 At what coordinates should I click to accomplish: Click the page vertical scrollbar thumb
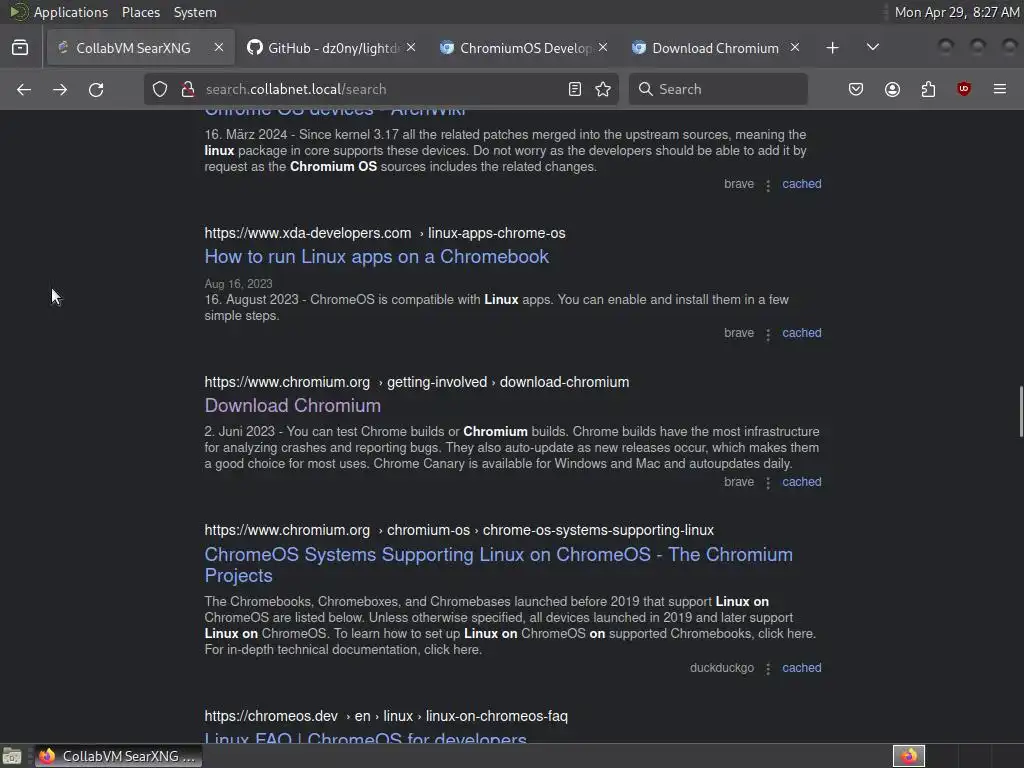point(1021,411)
